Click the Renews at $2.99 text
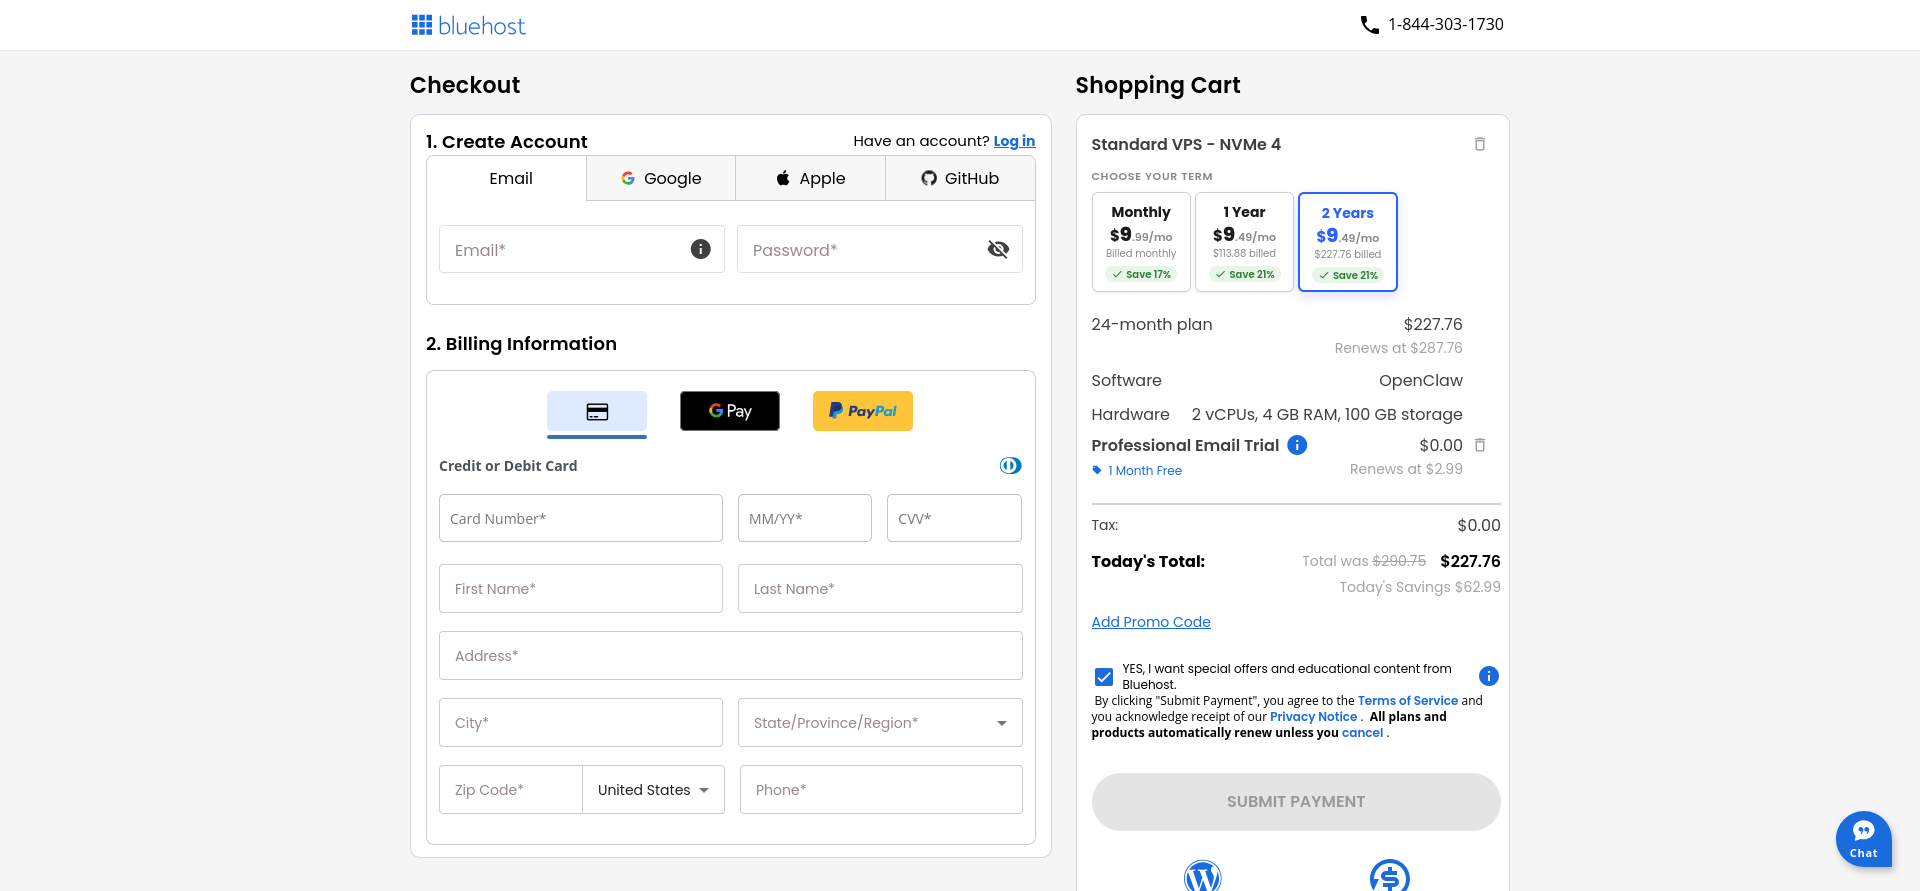This screenshot has height=891, width=1920. 1406,469
